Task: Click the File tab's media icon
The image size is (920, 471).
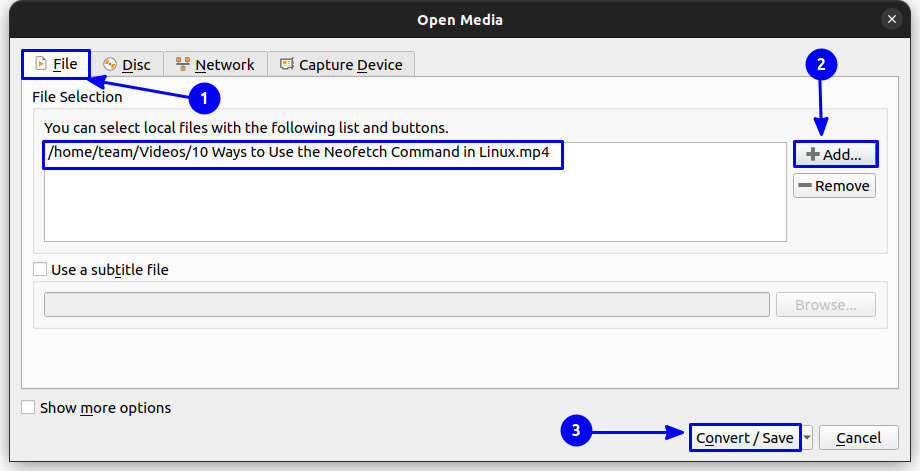Action: tap(40, 64)
